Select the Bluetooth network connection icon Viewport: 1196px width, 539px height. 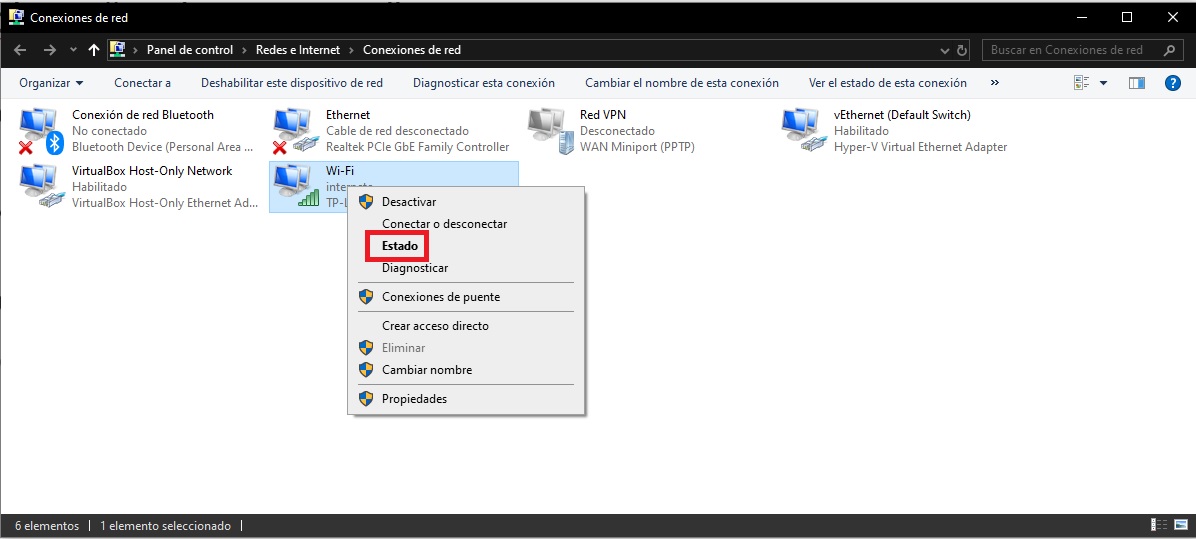(x=41, y=131)
